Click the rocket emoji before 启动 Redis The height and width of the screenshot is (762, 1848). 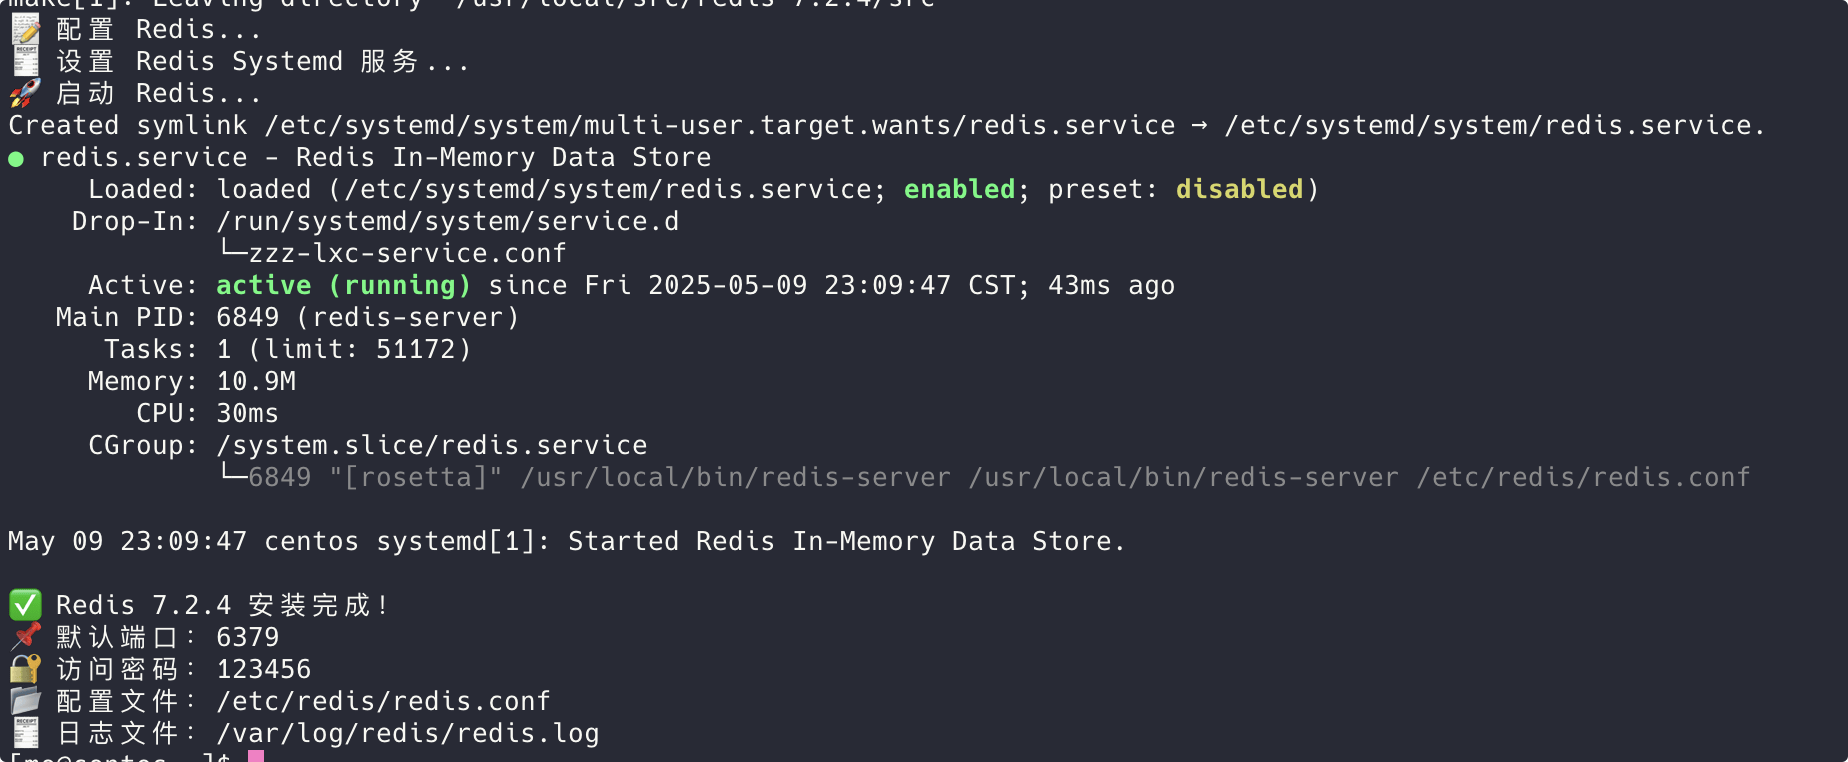25,94
